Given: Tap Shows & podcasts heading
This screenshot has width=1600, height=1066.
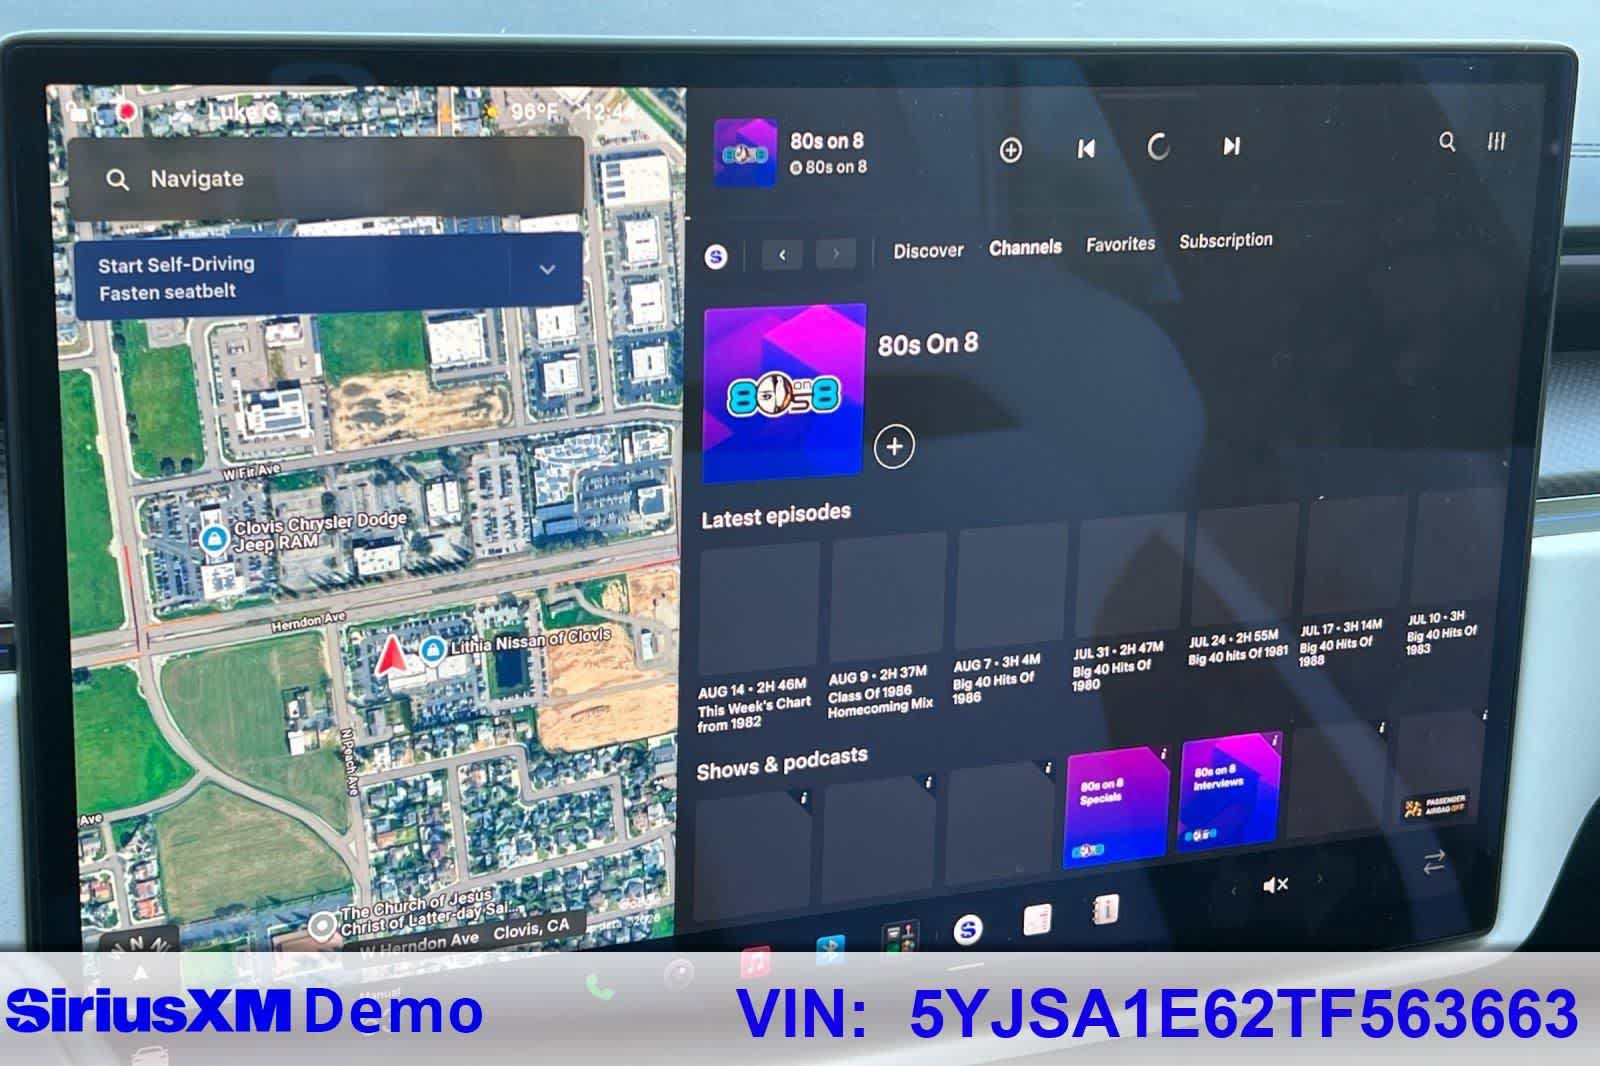Looking at the screenshot, I should click(782, 762).
